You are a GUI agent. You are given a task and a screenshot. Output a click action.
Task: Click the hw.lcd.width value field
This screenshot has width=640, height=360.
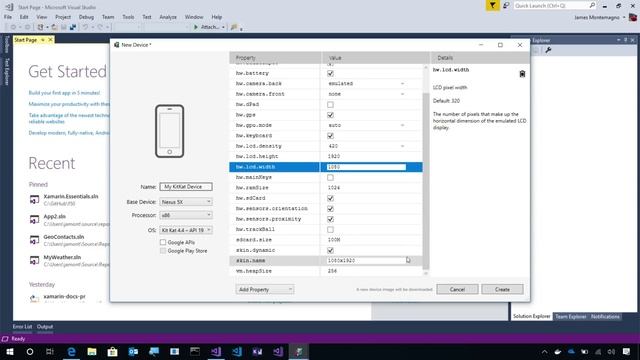click(x=366, y=167)
